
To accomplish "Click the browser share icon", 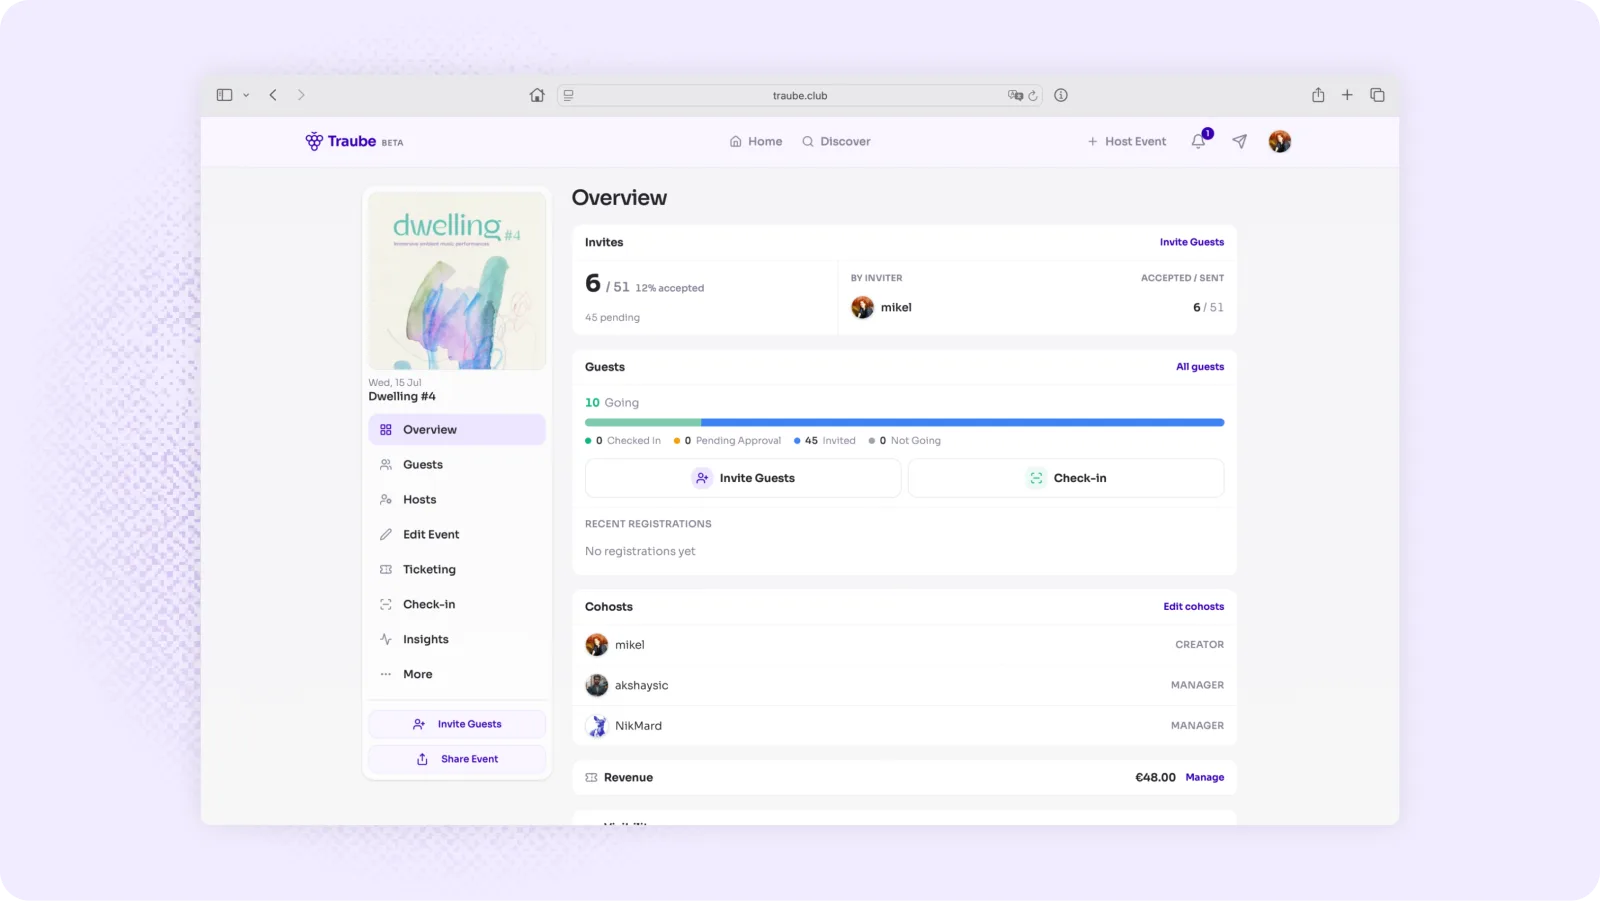I will 1318,95.
